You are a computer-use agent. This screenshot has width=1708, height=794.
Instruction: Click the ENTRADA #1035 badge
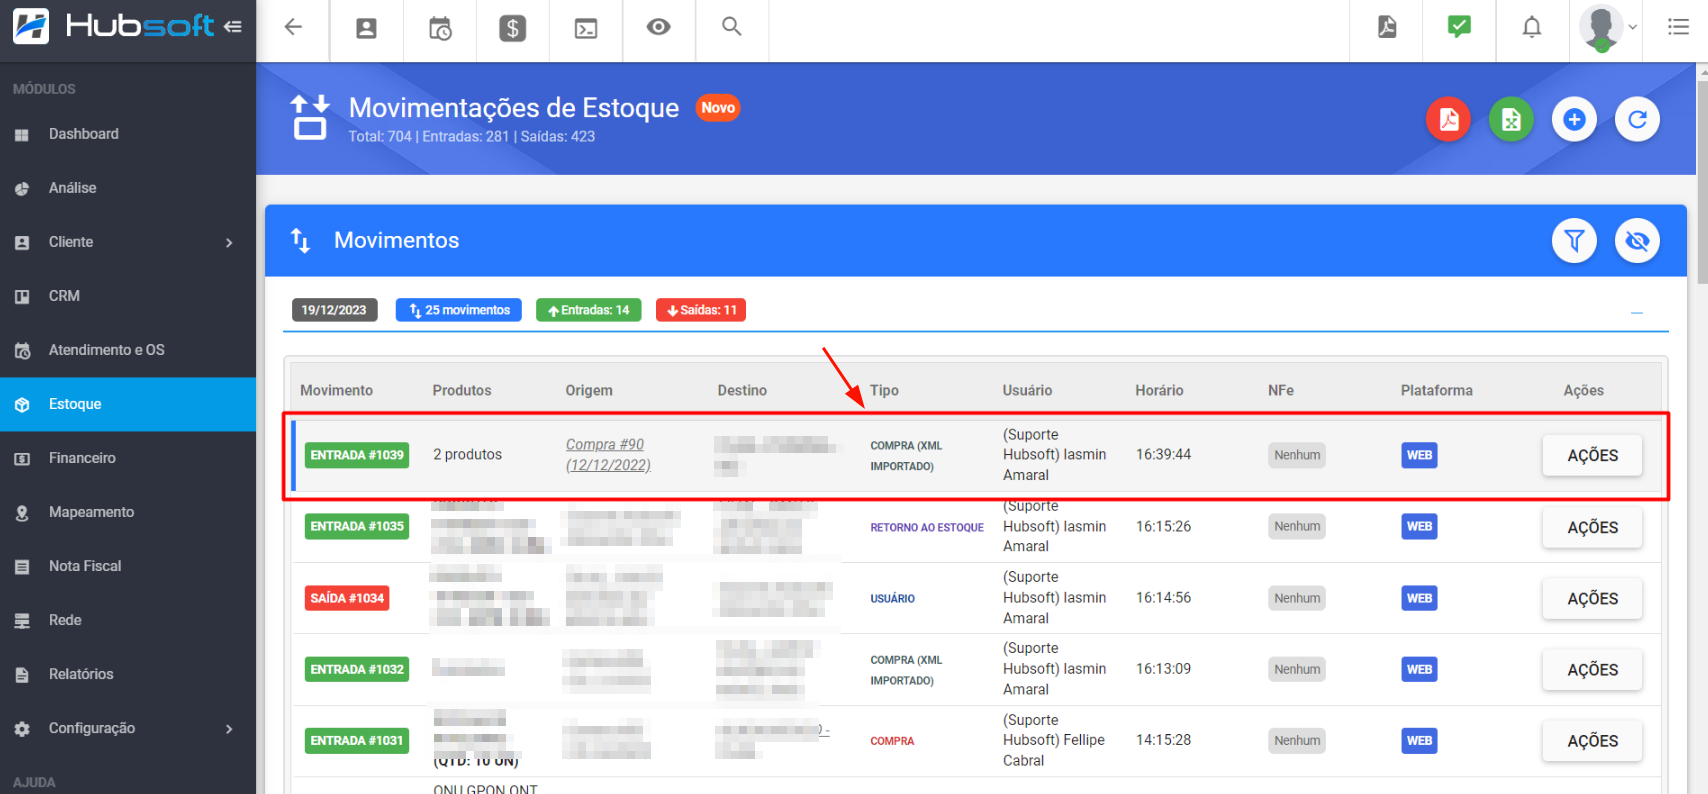click(357, 526)
